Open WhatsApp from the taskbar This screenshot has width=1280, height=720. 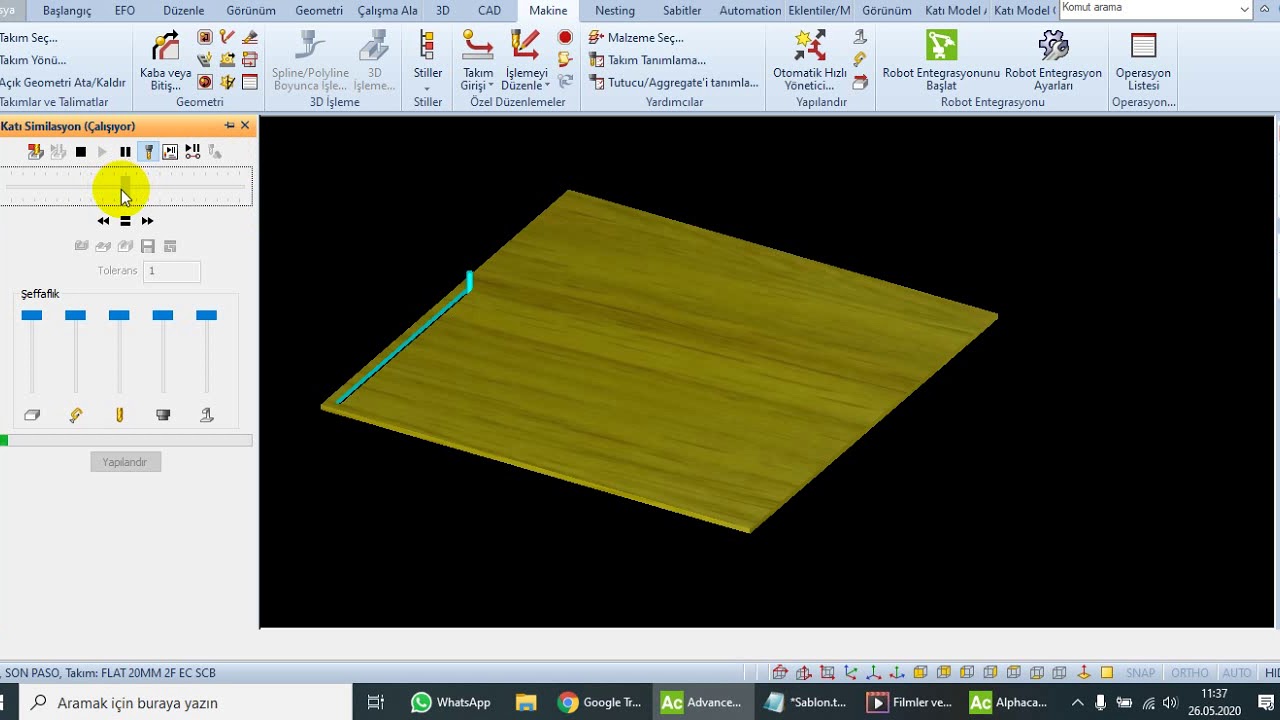click(452, 702)
